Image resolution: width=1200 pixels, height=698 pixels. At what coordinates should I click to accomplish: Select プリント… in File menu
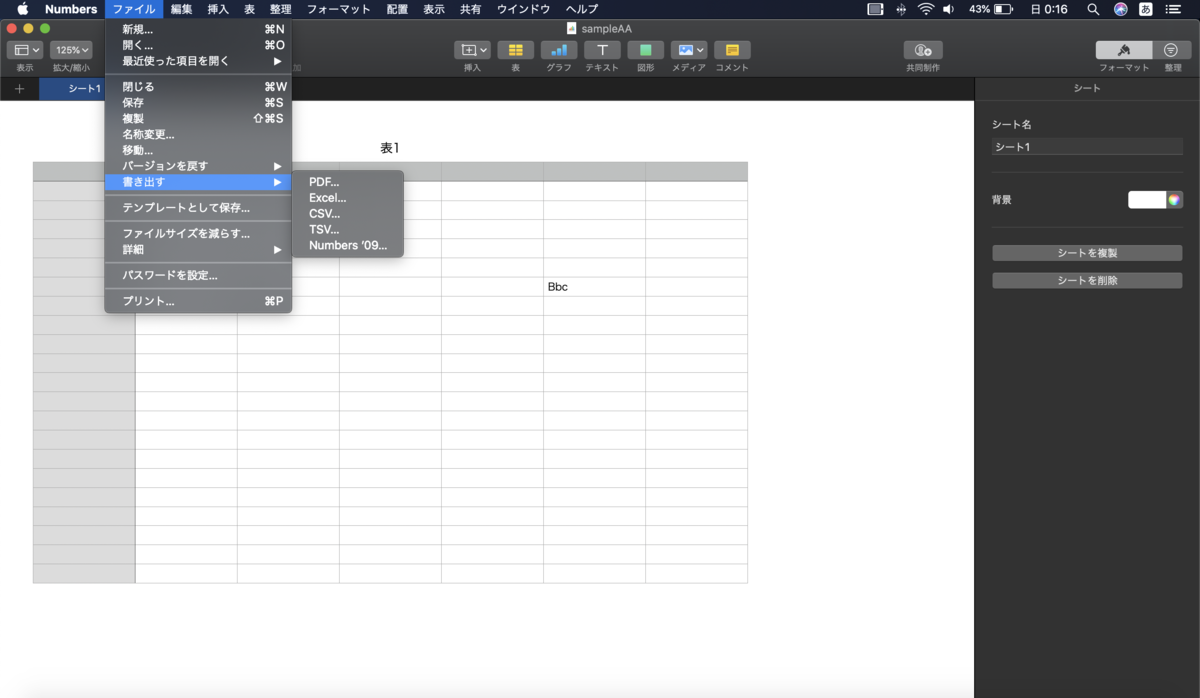198,301
